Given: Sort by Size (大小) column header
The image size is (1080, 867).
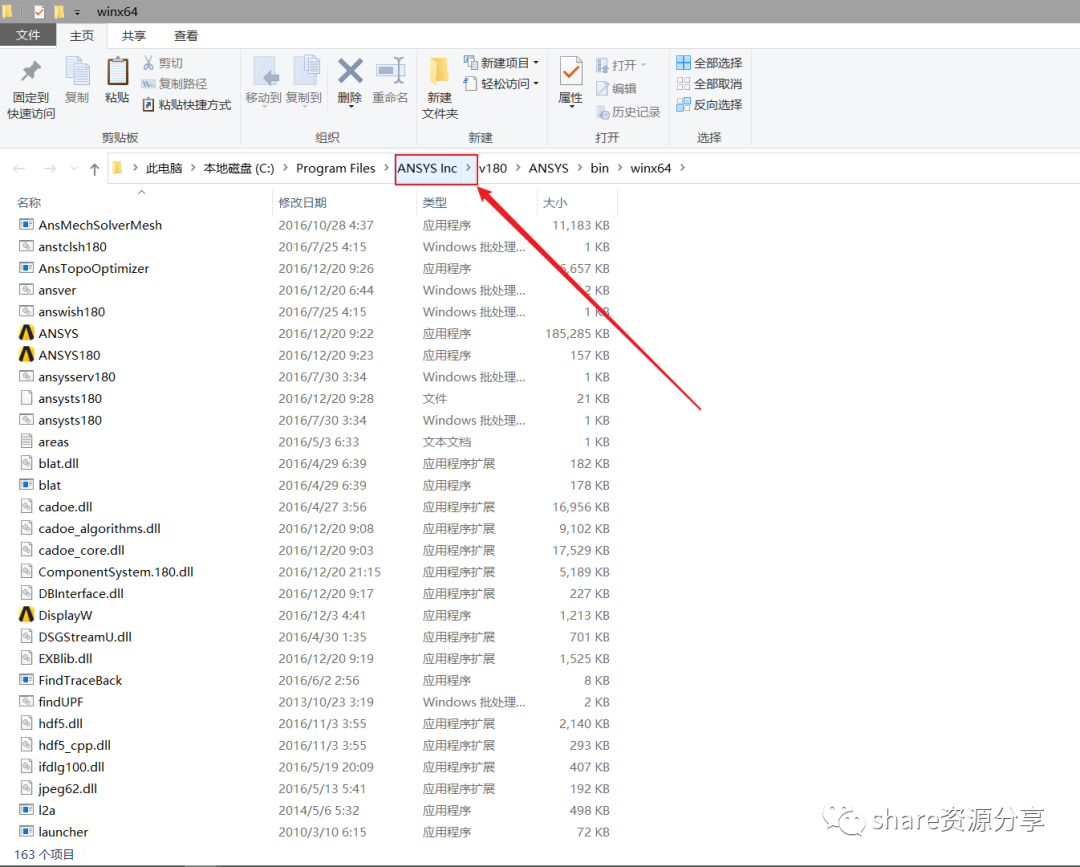Looking at the screenshot, I should [x=555, y=202].
